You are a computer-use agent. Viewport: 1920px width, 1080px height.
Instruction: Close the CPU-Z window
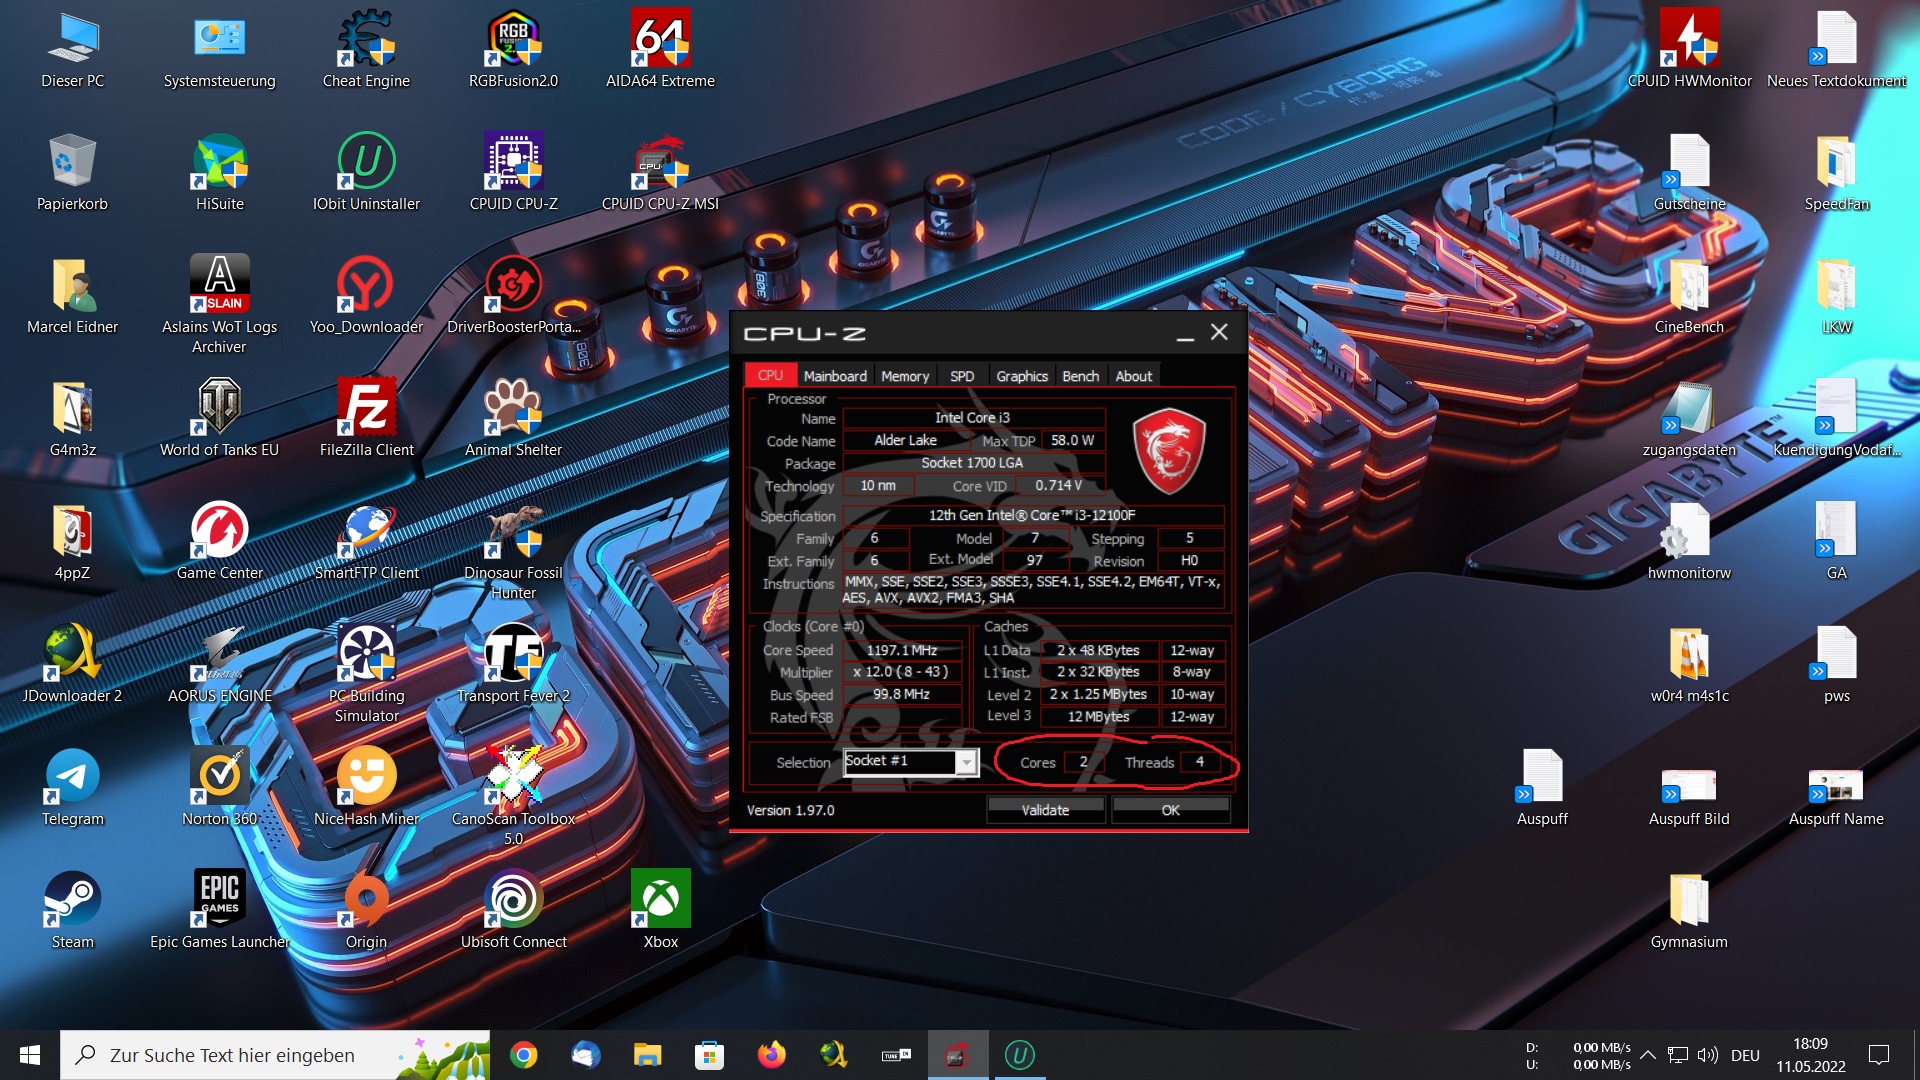tap(1219, 332)
